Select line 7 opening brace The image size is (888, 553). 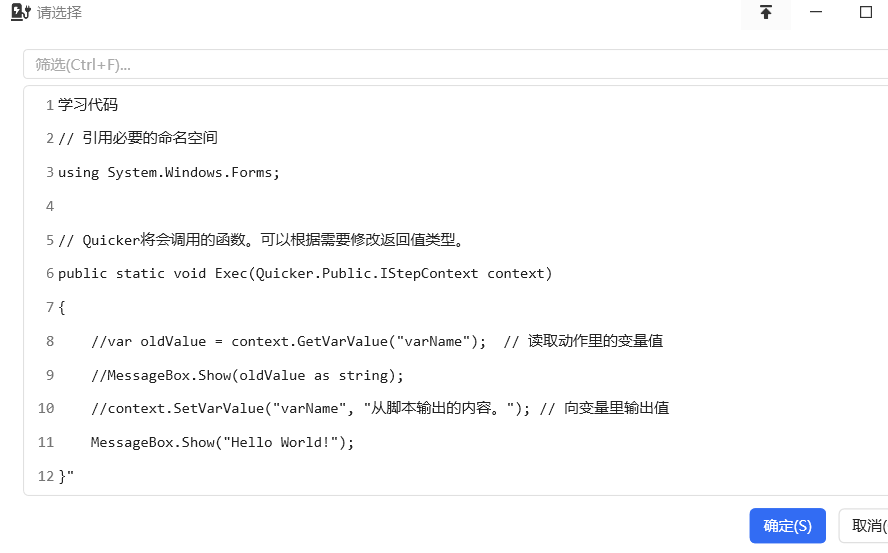[x=456, y=307]
